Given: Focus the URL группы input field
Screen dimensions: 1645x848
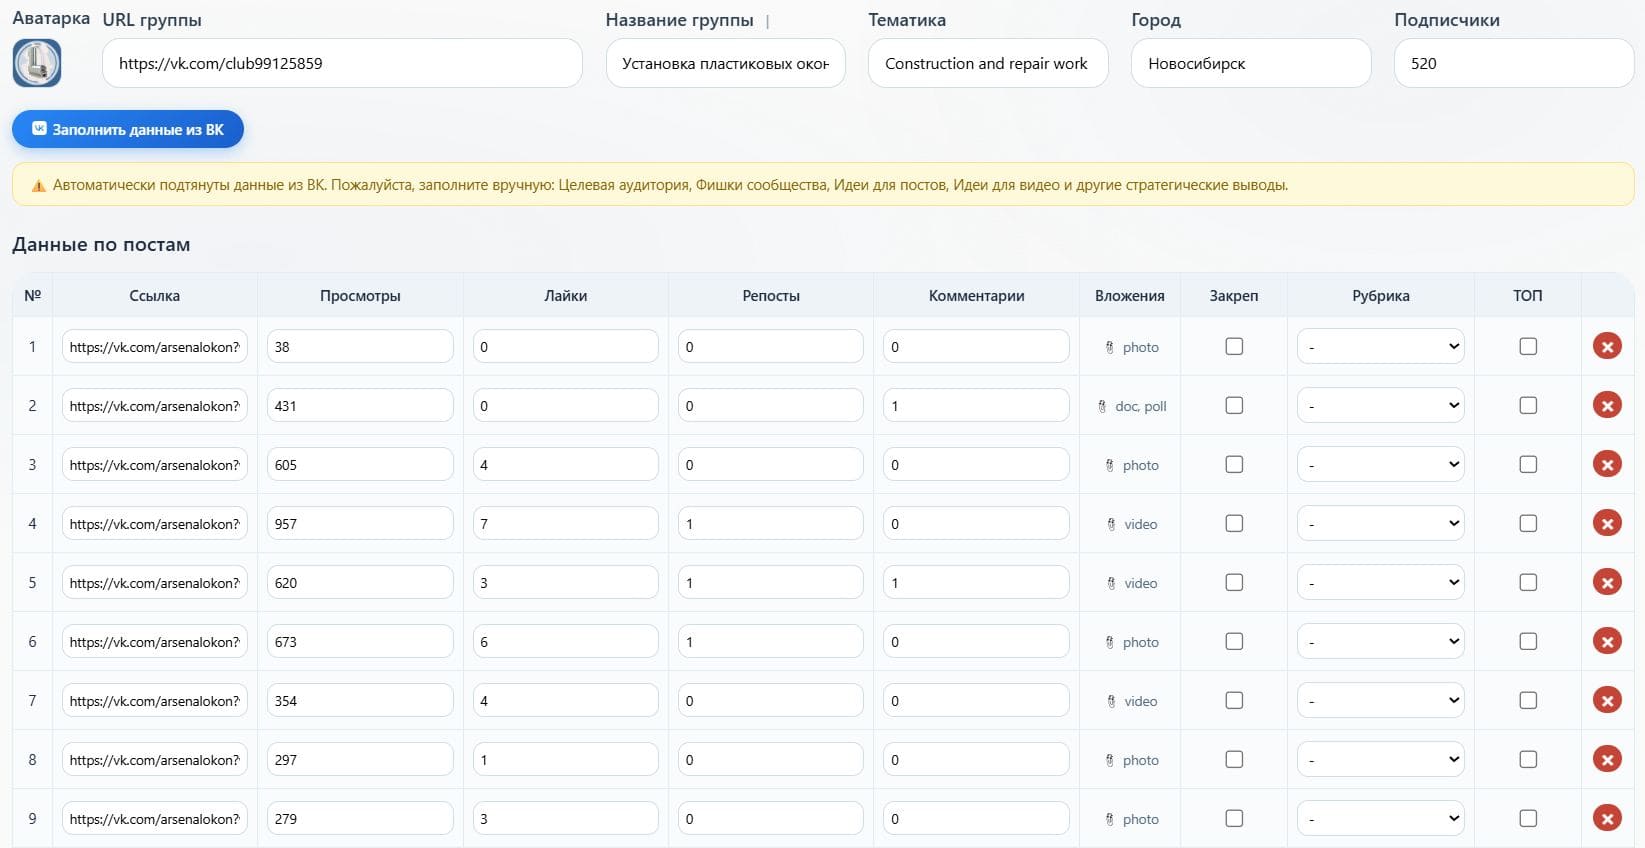Looking at the screenshot, I should (x=342, y=63).
